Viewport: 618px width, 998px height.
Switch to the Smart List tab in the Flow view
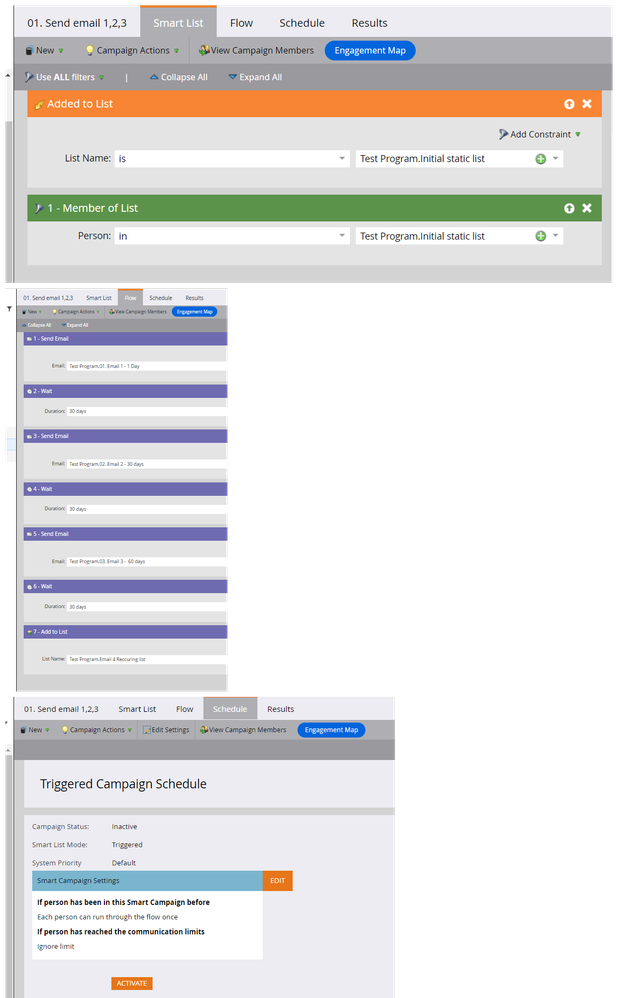coord(99,298)
